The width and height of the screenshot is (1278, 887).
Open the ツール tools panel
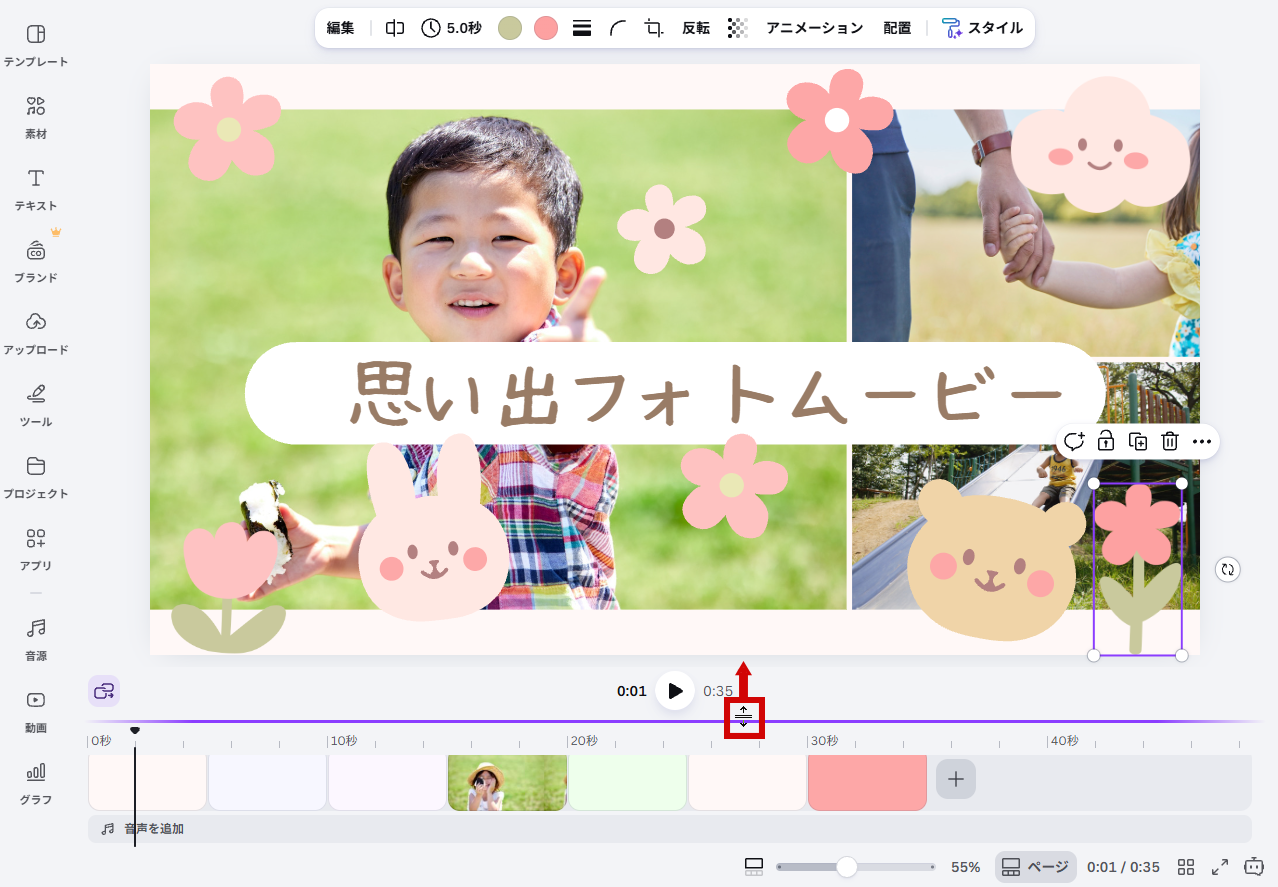coord(36,405)
